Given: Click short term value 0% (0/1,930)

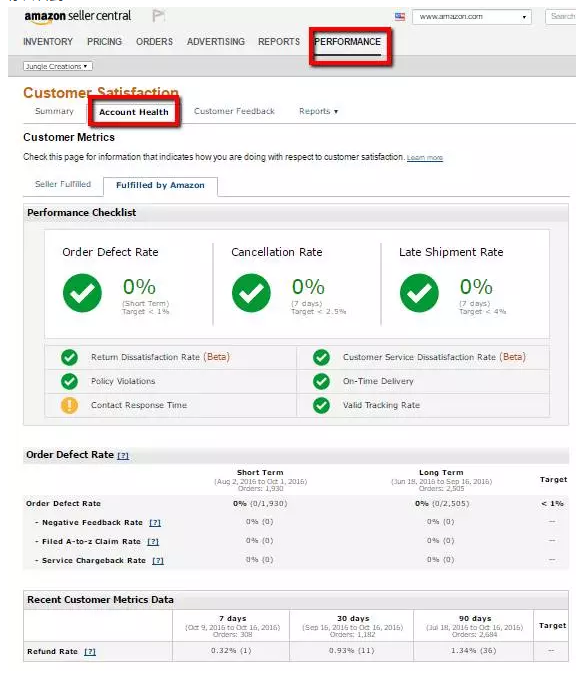Looking at the screenshot, I should pos(260,504).
